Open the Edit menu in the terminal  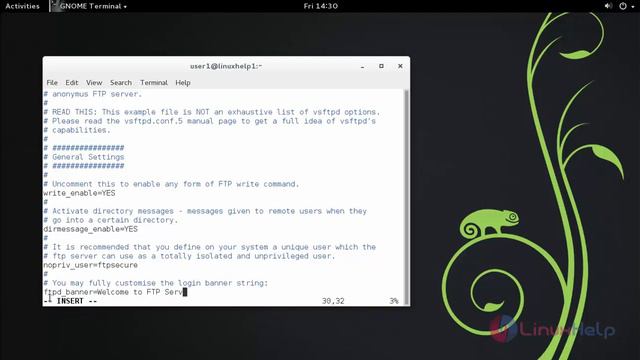point(72,82)
